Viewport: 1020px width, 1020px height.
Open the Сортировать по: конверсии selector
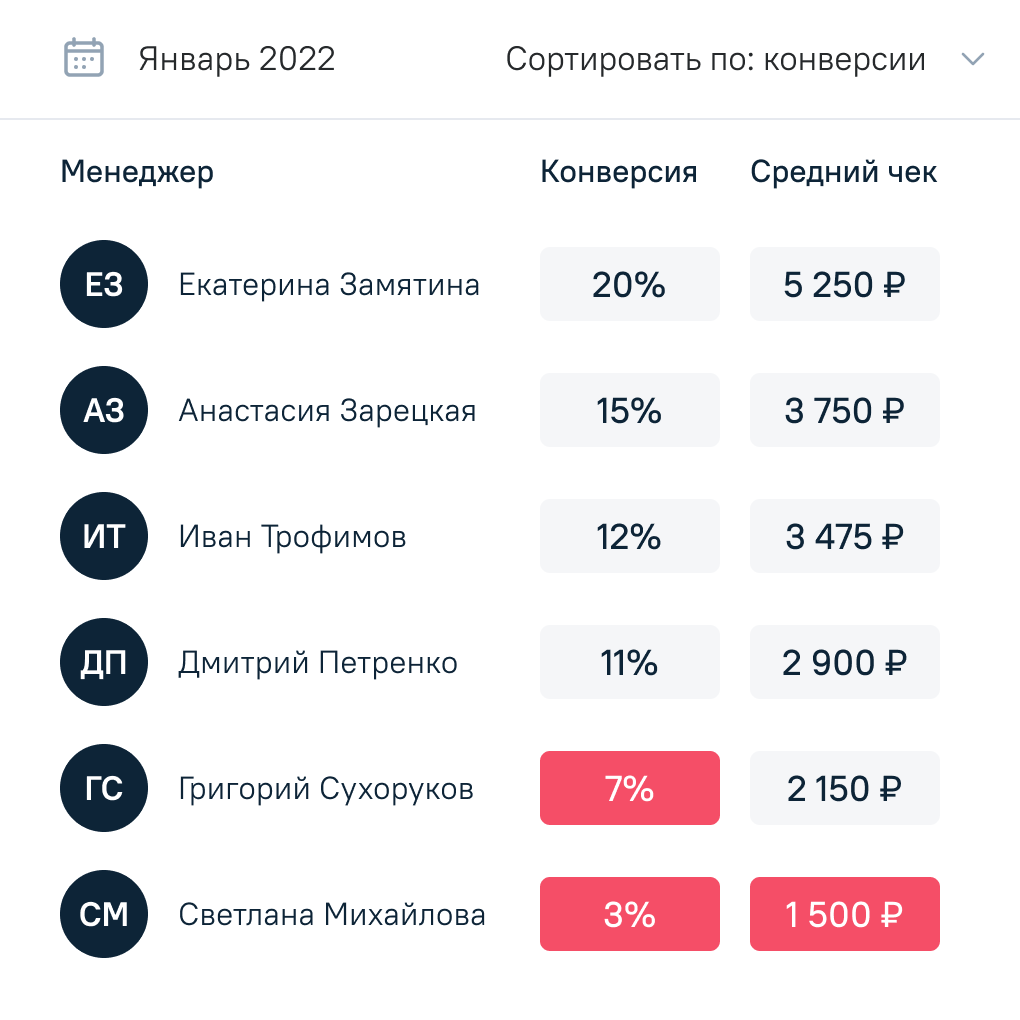click(716, 59)
